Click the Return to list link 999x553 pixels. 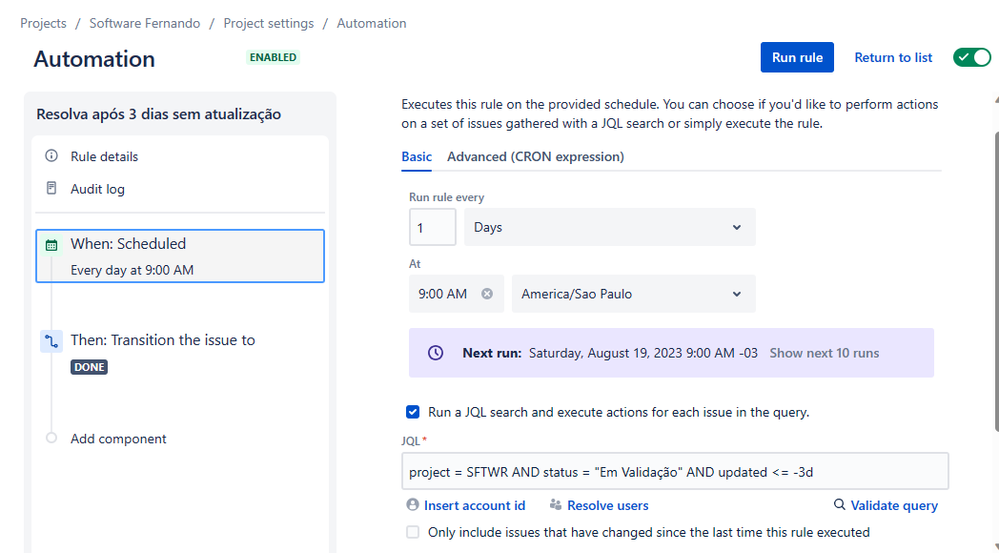(893, 57)
